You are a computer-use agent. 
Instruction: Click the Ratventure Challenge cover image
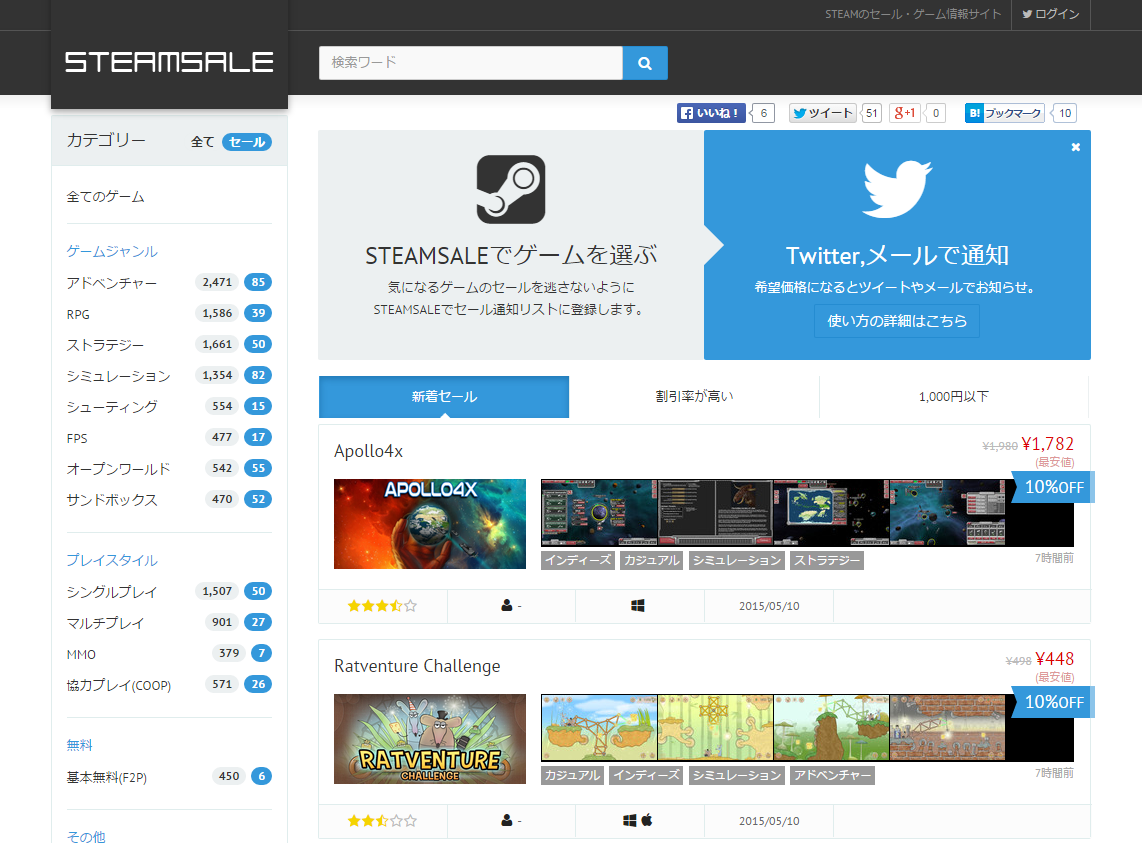click(x=430, y=739)
